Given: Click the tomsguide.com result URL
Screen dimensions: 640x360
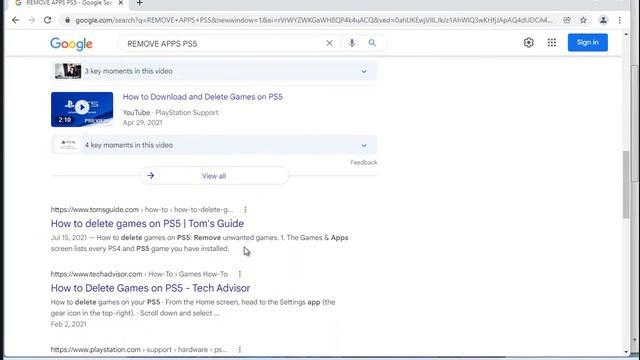Looking at the screenshot, I should point(142,209).
